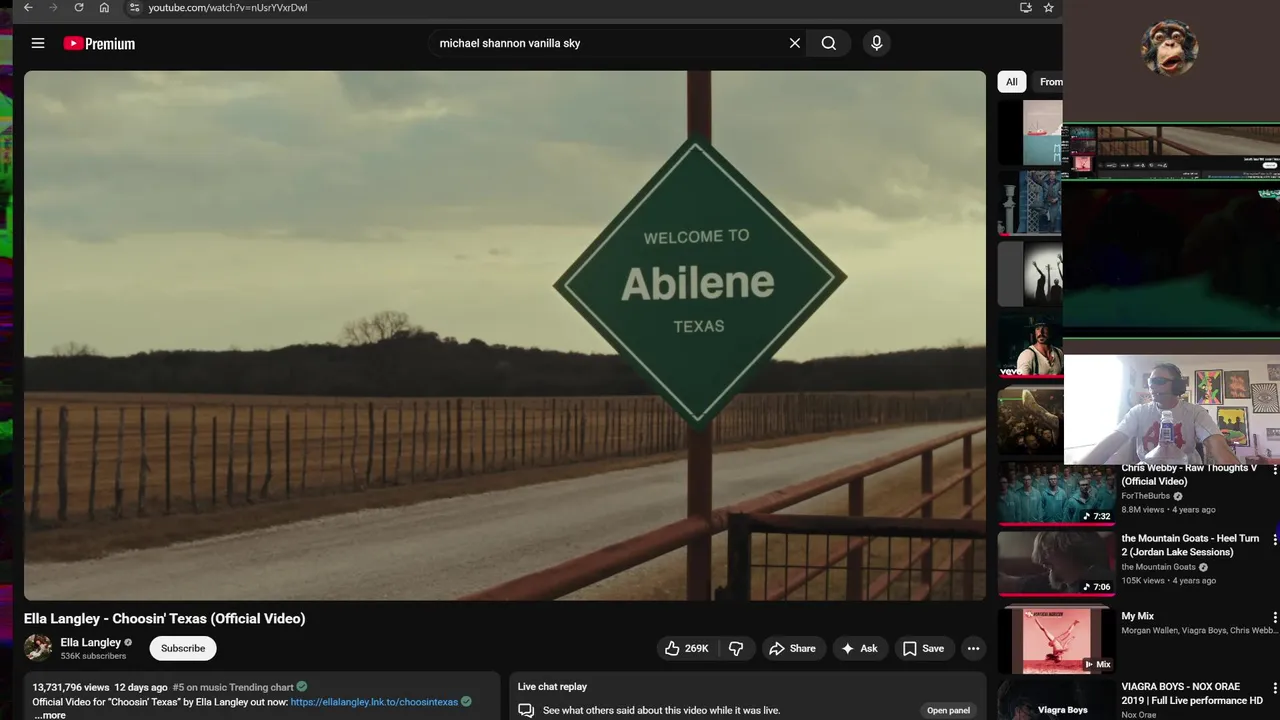1280x720 pixels.
Task: Open the browser home page icon
Action: [104, 7]
